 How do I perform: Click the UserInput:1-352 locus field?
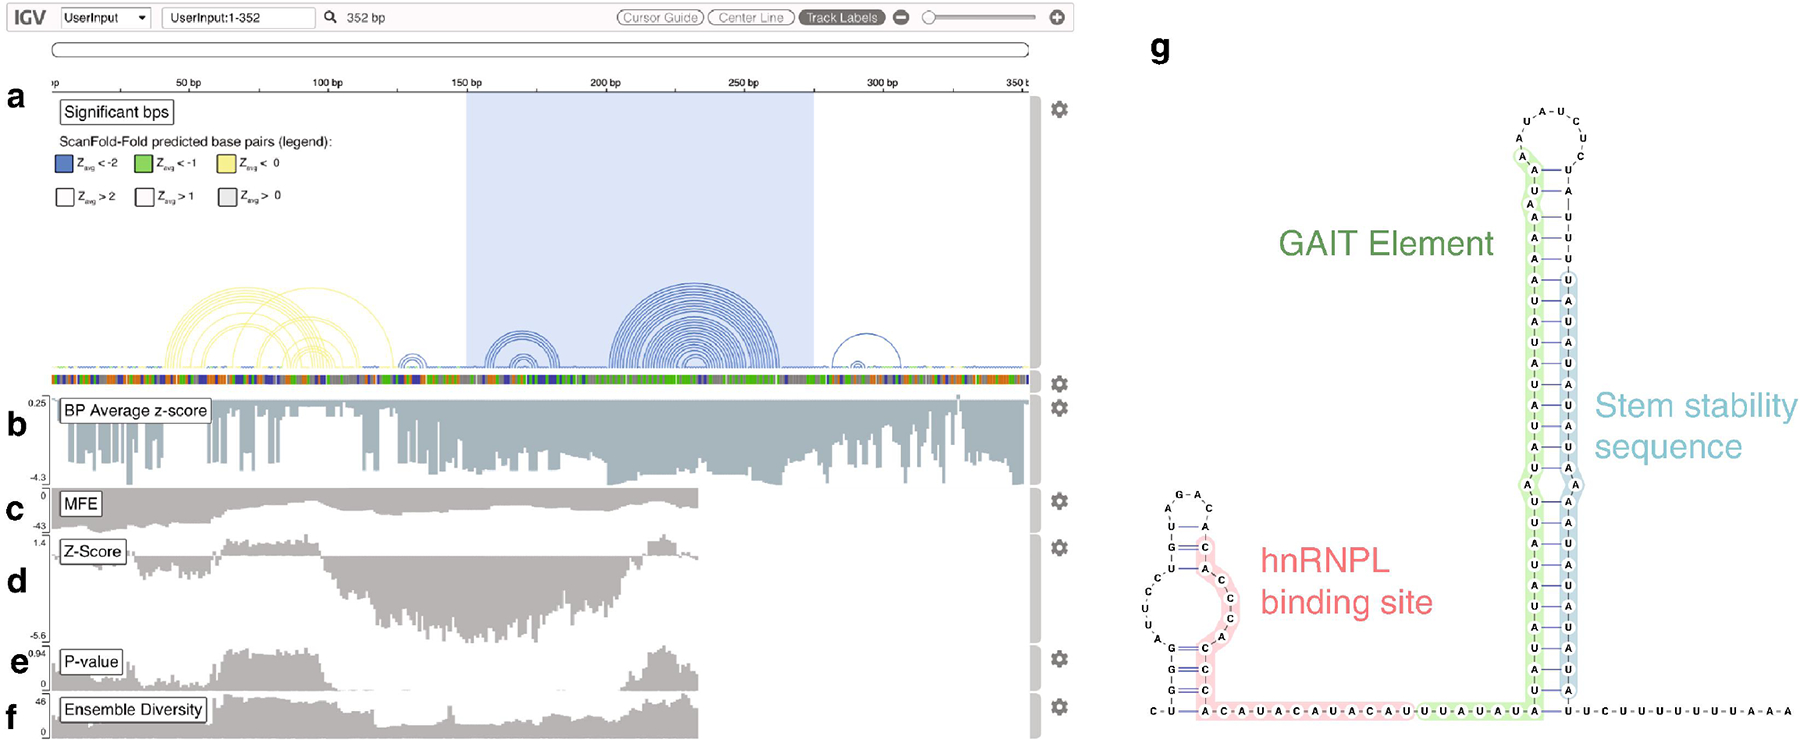(x=238, y=18)
